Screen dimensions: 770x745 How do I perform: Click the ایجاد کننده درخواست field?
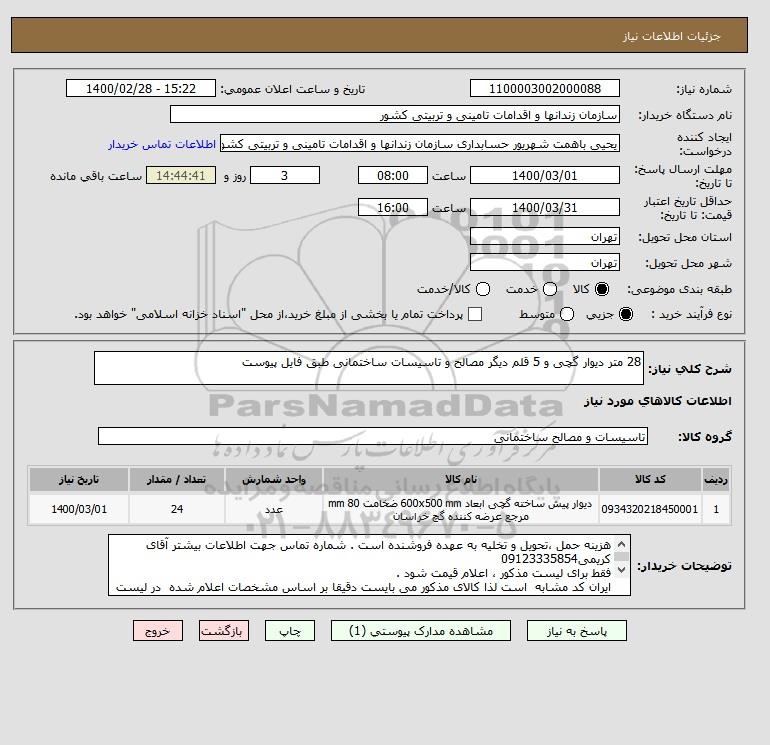click(x=420, y=143)
